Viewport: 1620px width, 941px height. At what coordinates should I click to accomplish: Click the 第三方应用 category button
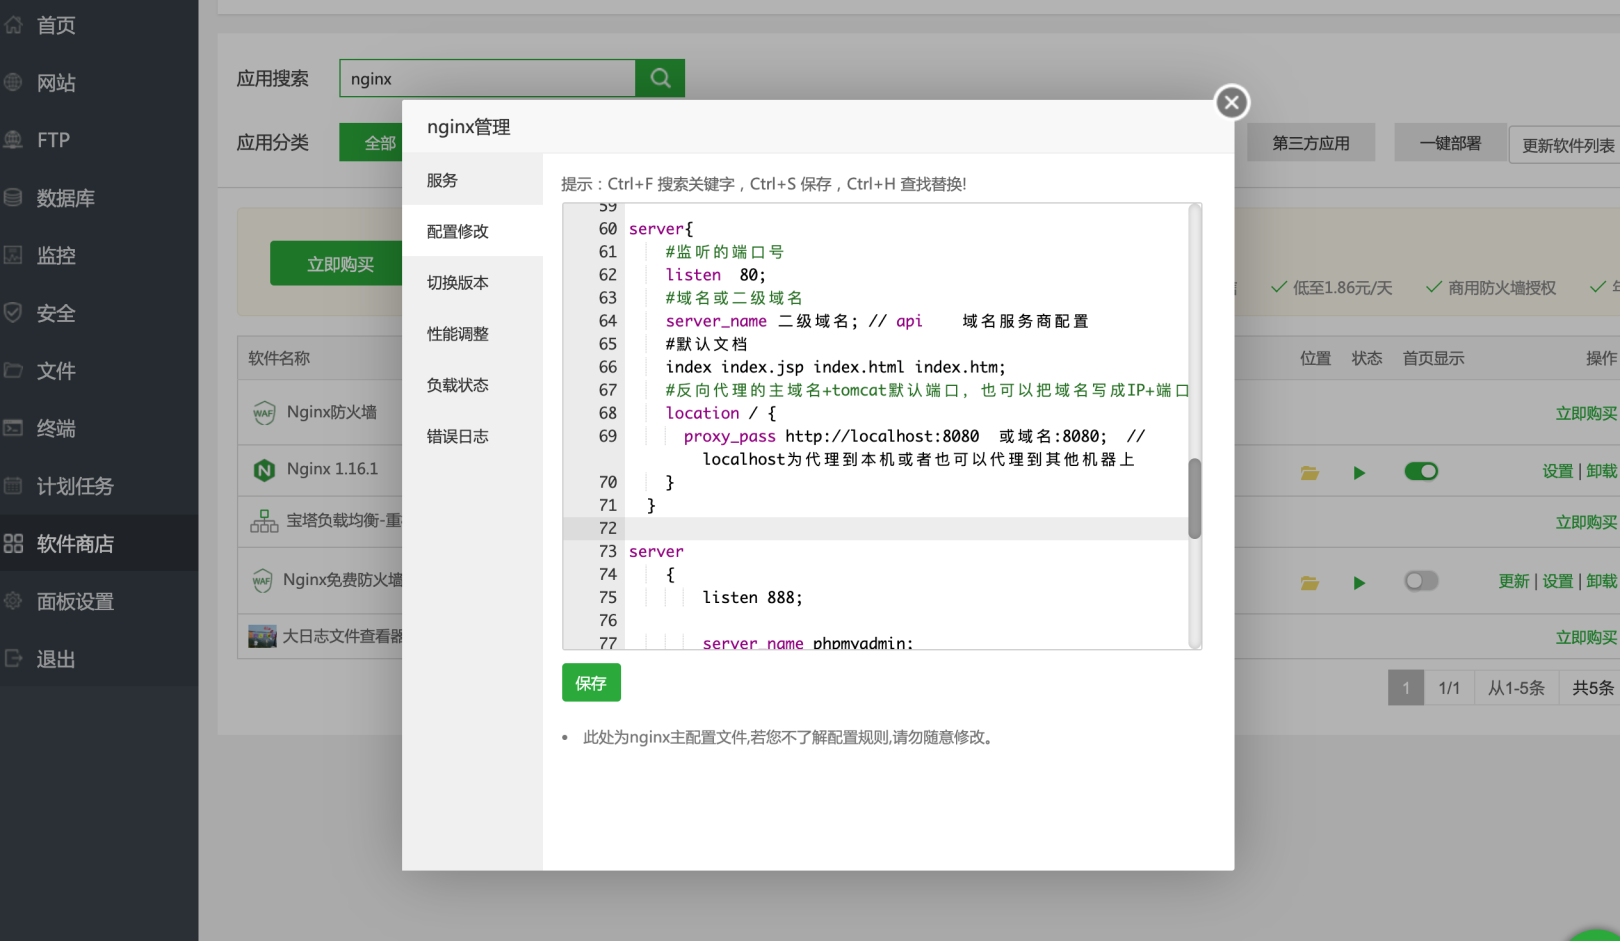coord(1310,143)
